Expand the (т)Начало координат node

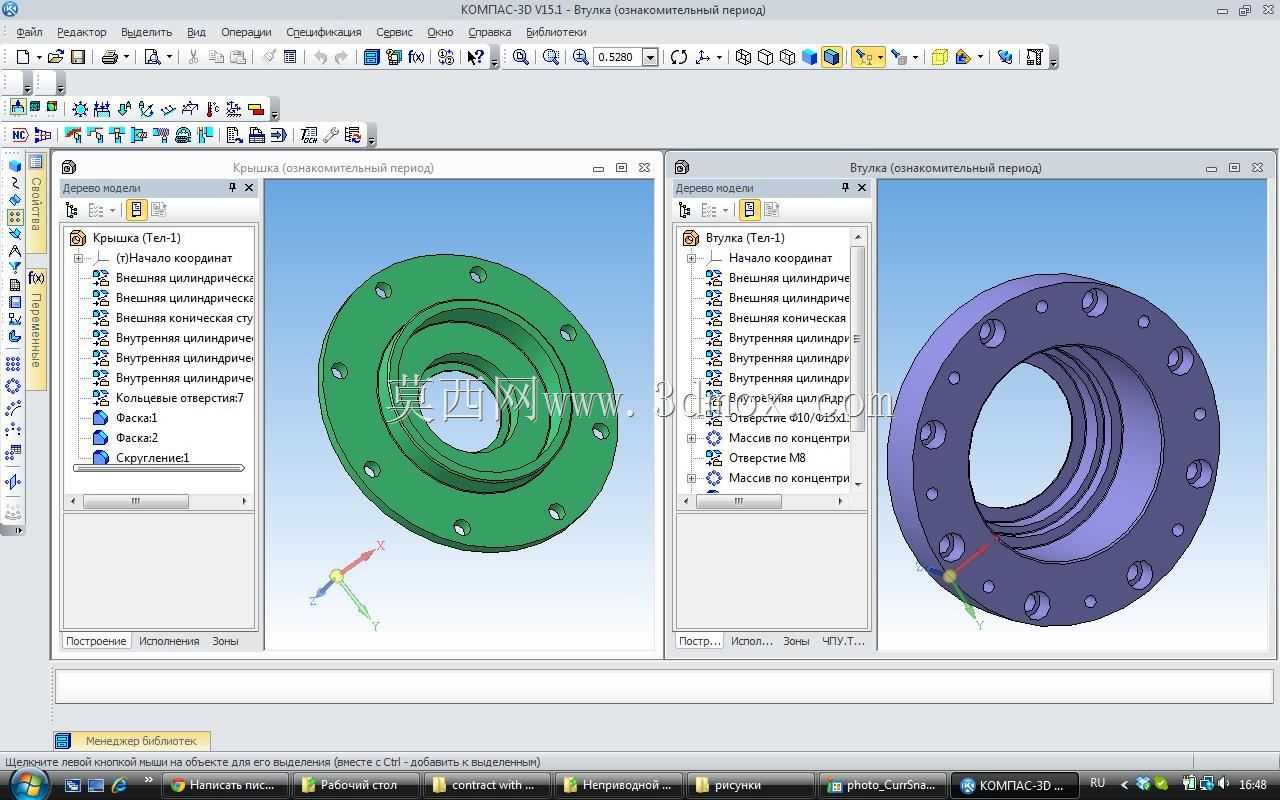coord(78,258)
